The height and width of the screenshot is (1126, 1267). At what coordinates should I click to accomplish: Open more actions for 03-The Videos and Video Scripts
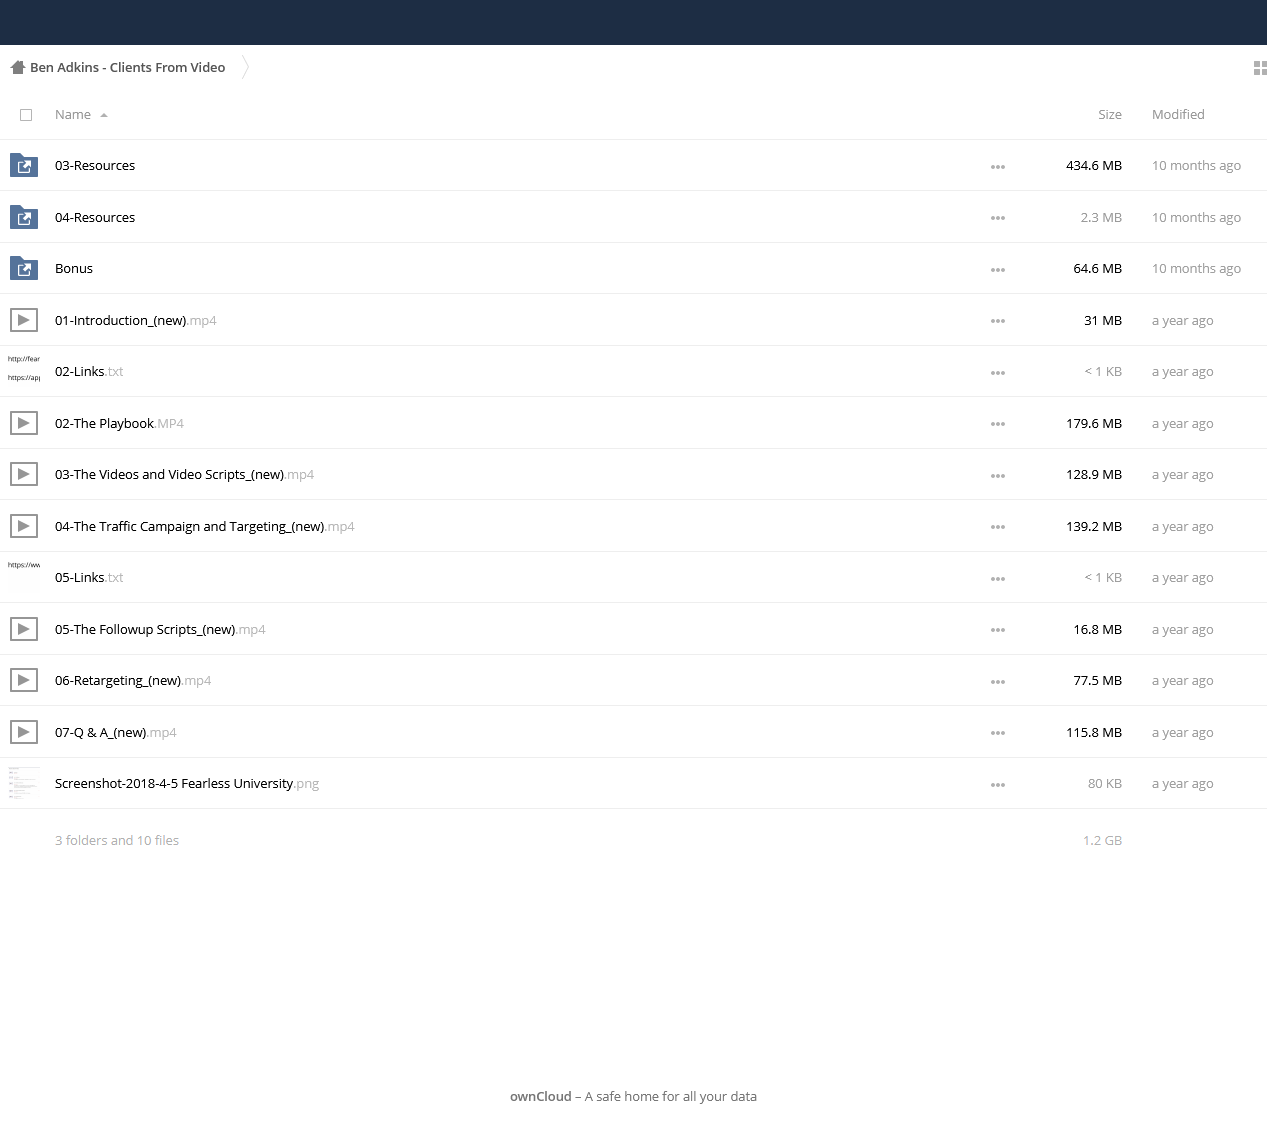998,476
